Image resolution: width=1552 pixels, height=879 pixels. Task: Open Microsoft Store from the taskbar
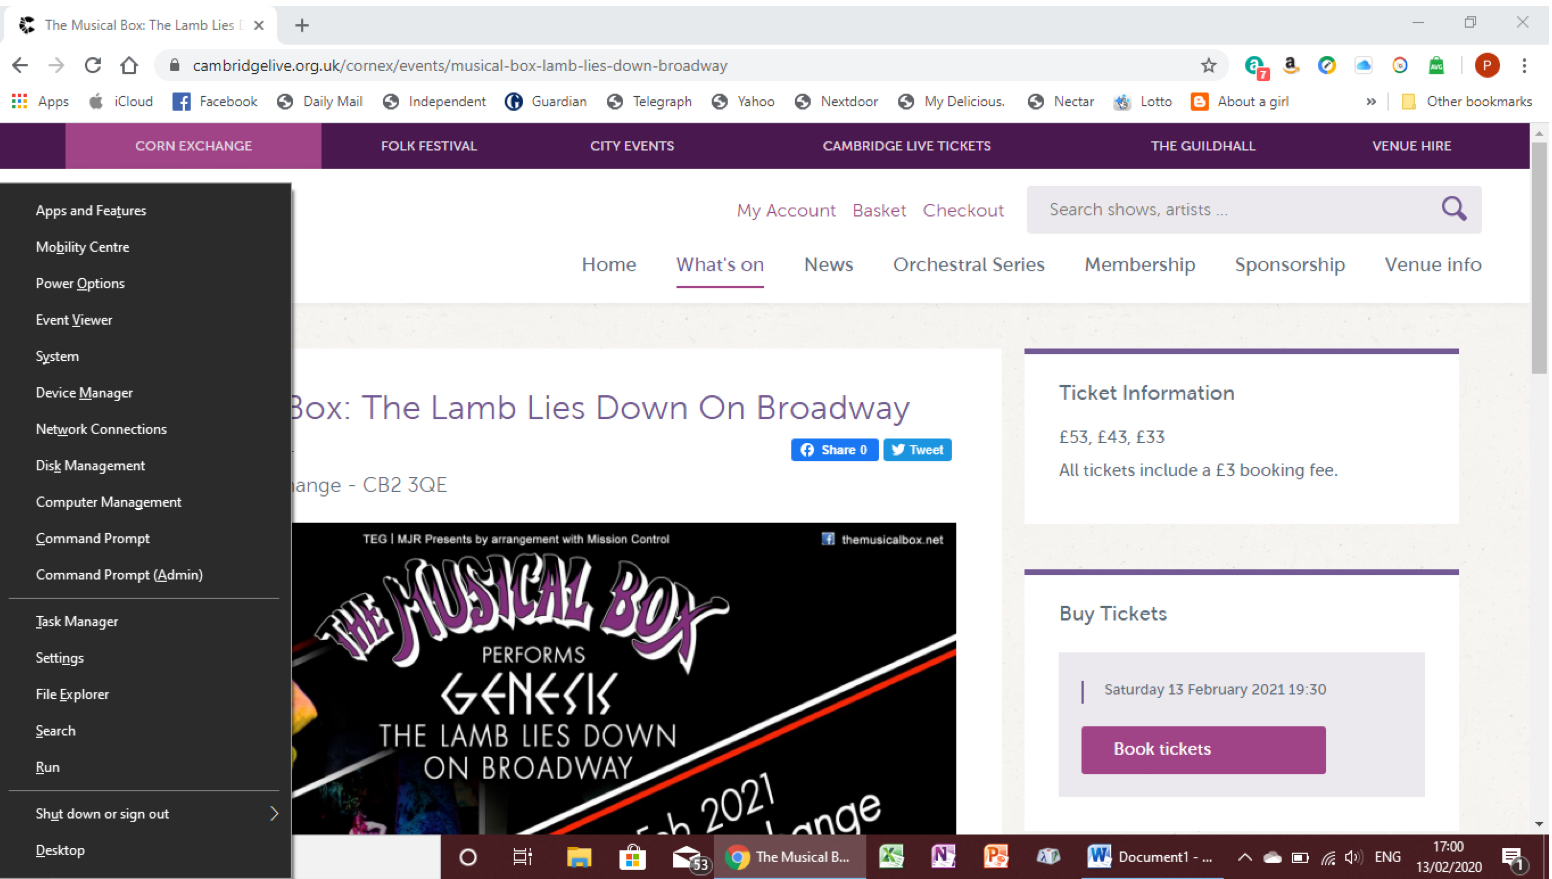632,857
